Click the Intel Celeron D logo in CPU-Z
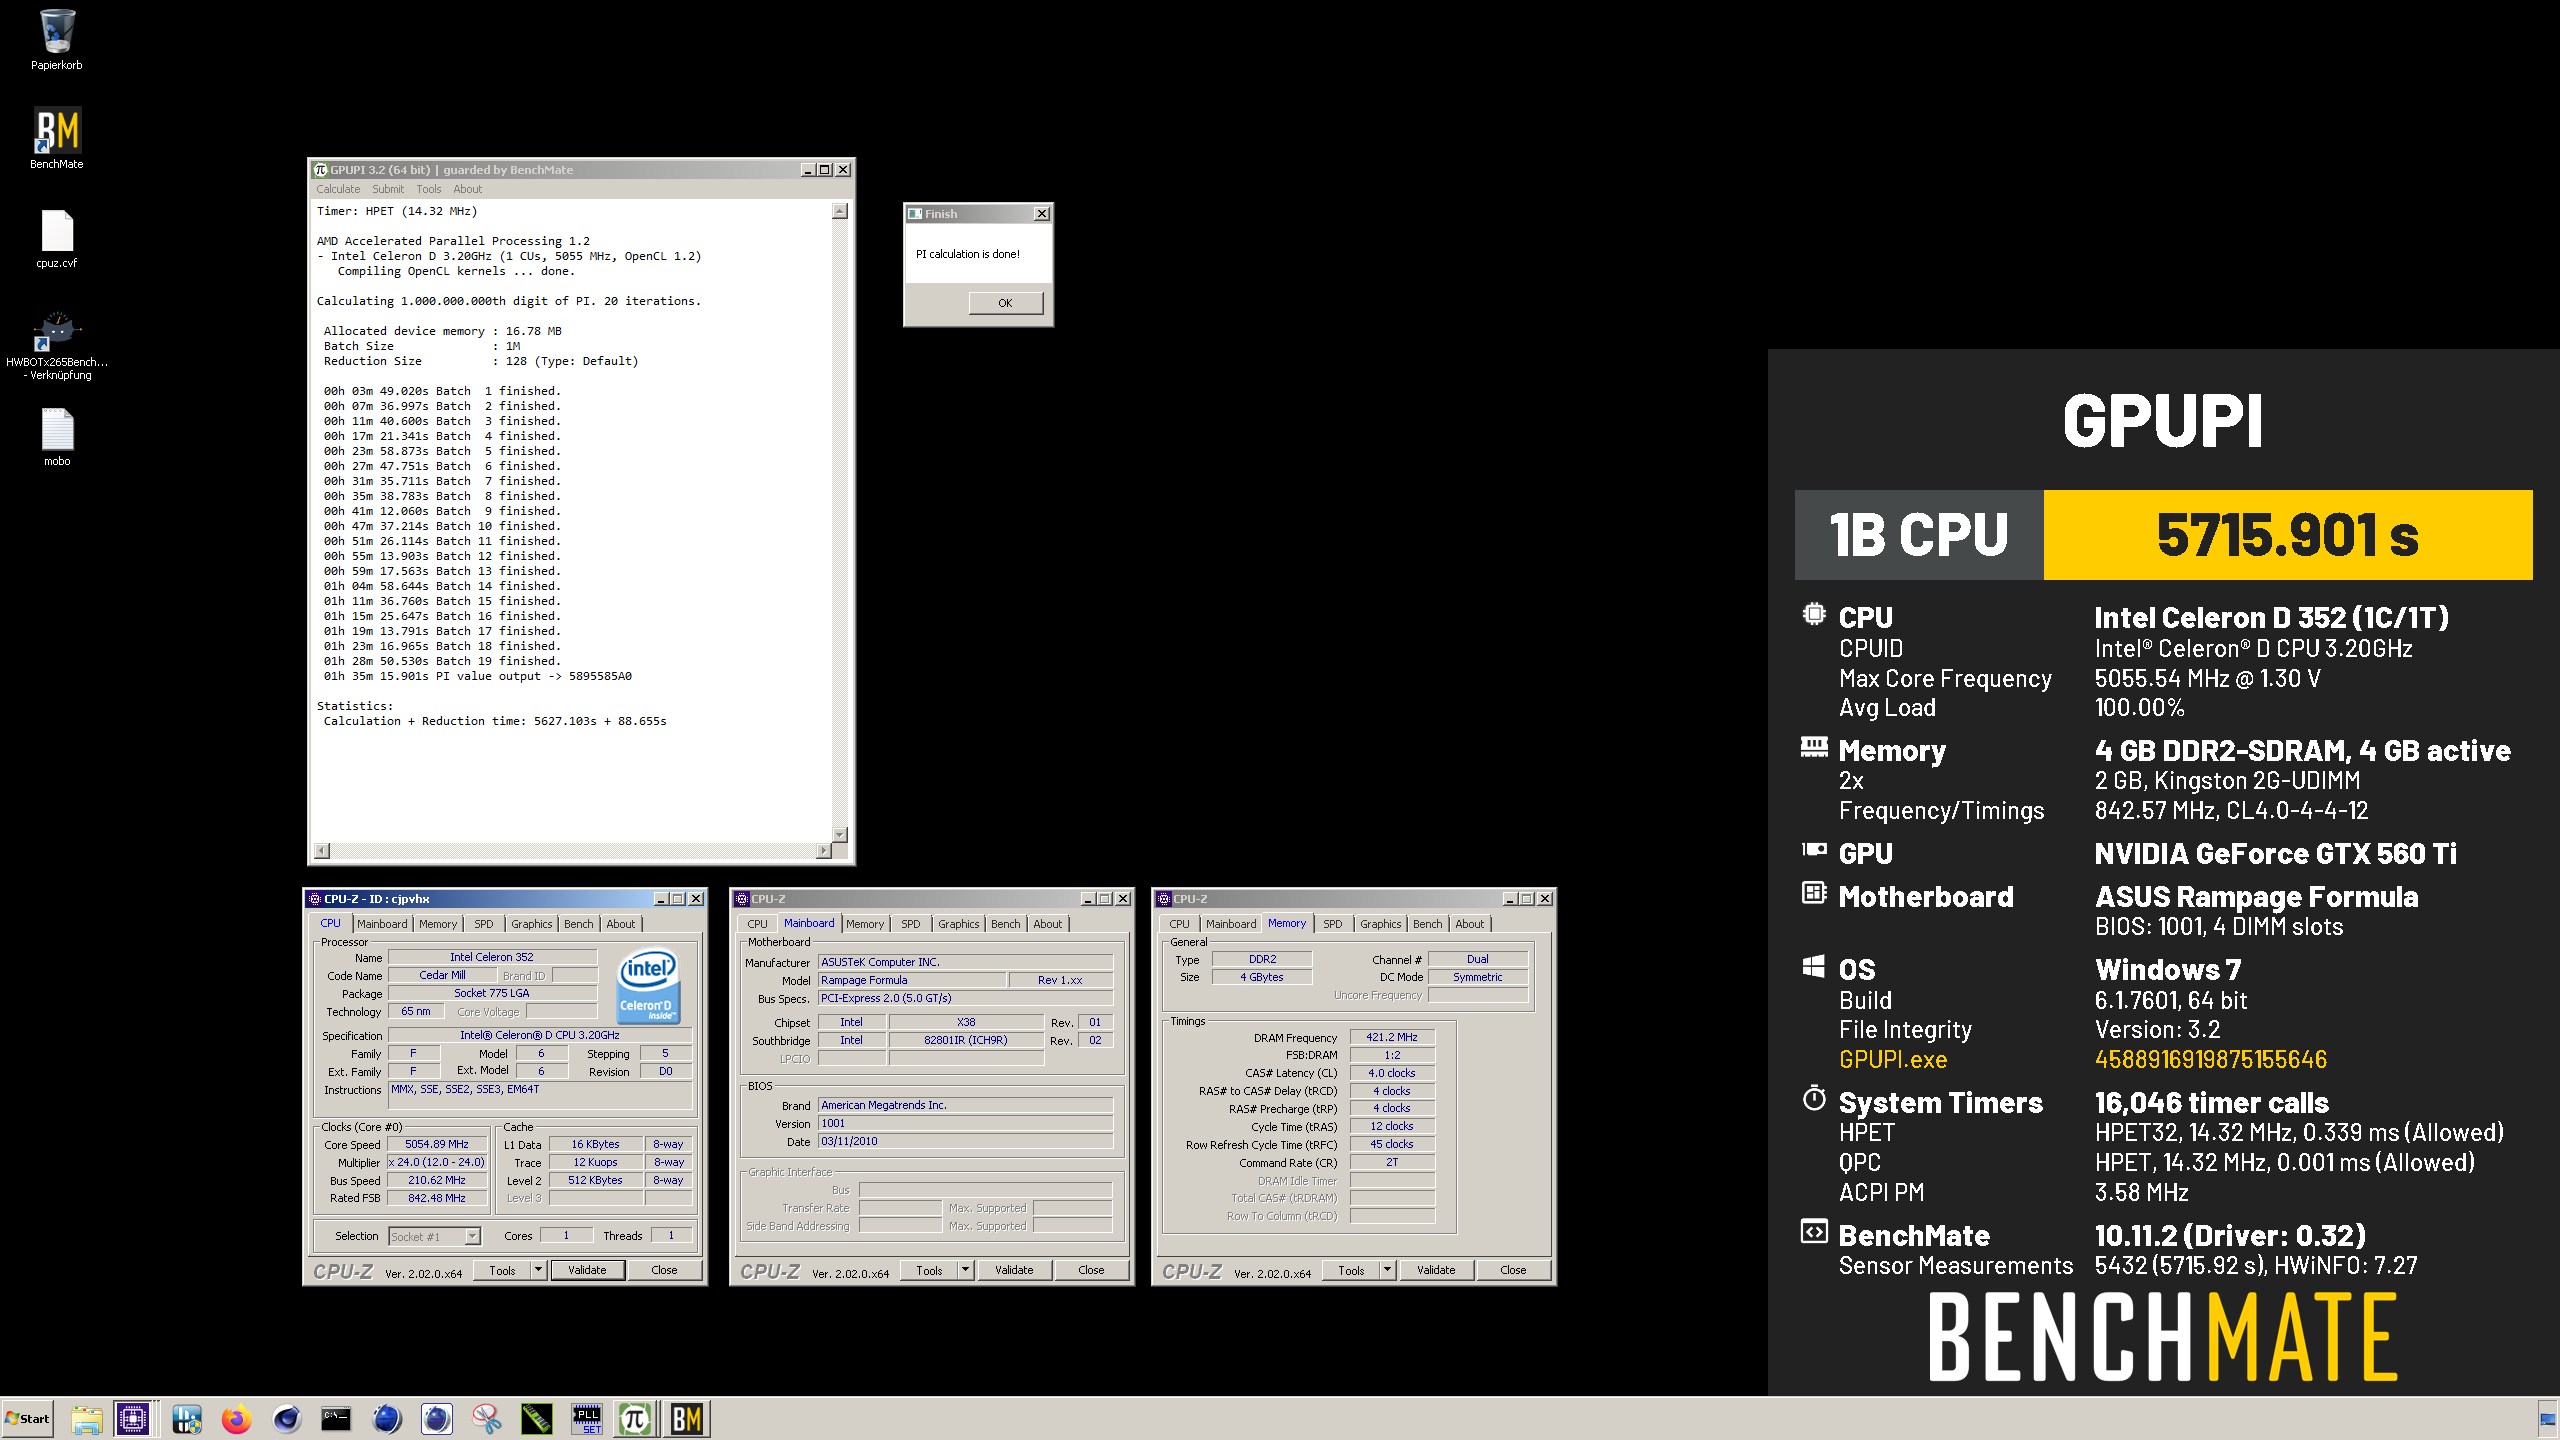 [x=648, y=985]
